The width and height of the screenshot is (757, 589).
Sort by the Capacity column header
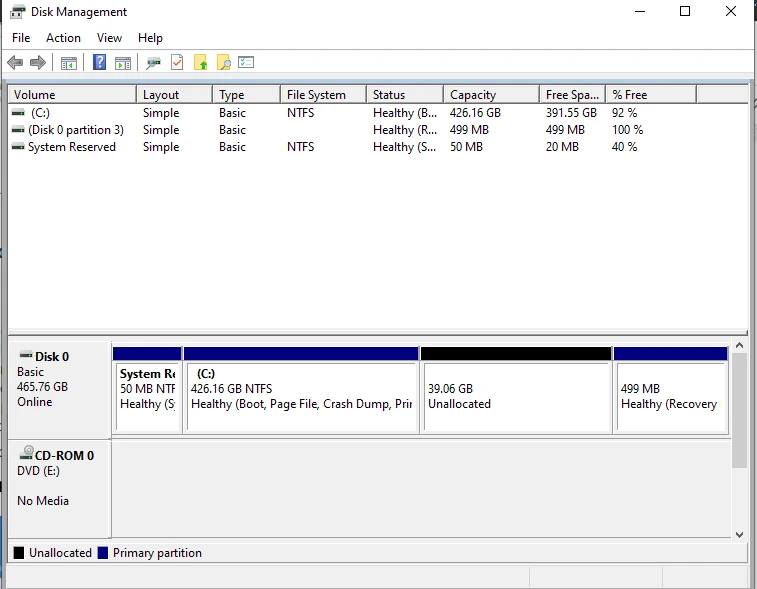click(x=491, y=95)
